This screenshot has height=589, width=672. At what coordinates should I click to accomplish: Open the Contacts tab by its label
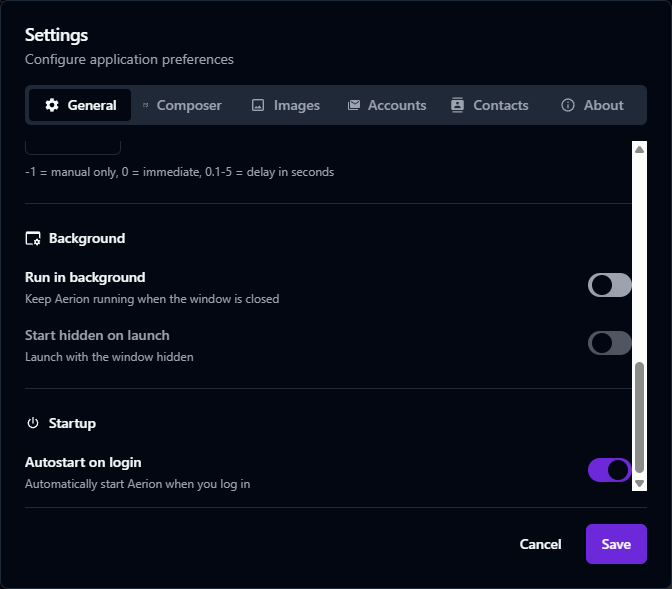click(501, 105)
